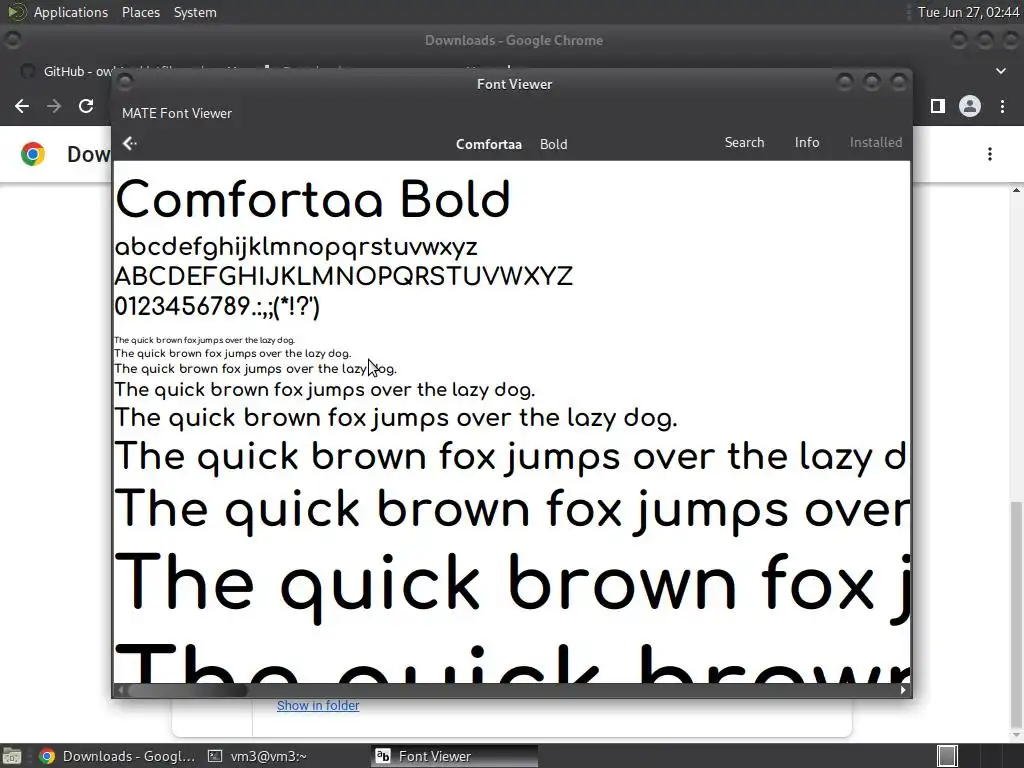Expand Chrome tab search chevron
This screenshot has height=768, width=1024.
[1000, 71]
